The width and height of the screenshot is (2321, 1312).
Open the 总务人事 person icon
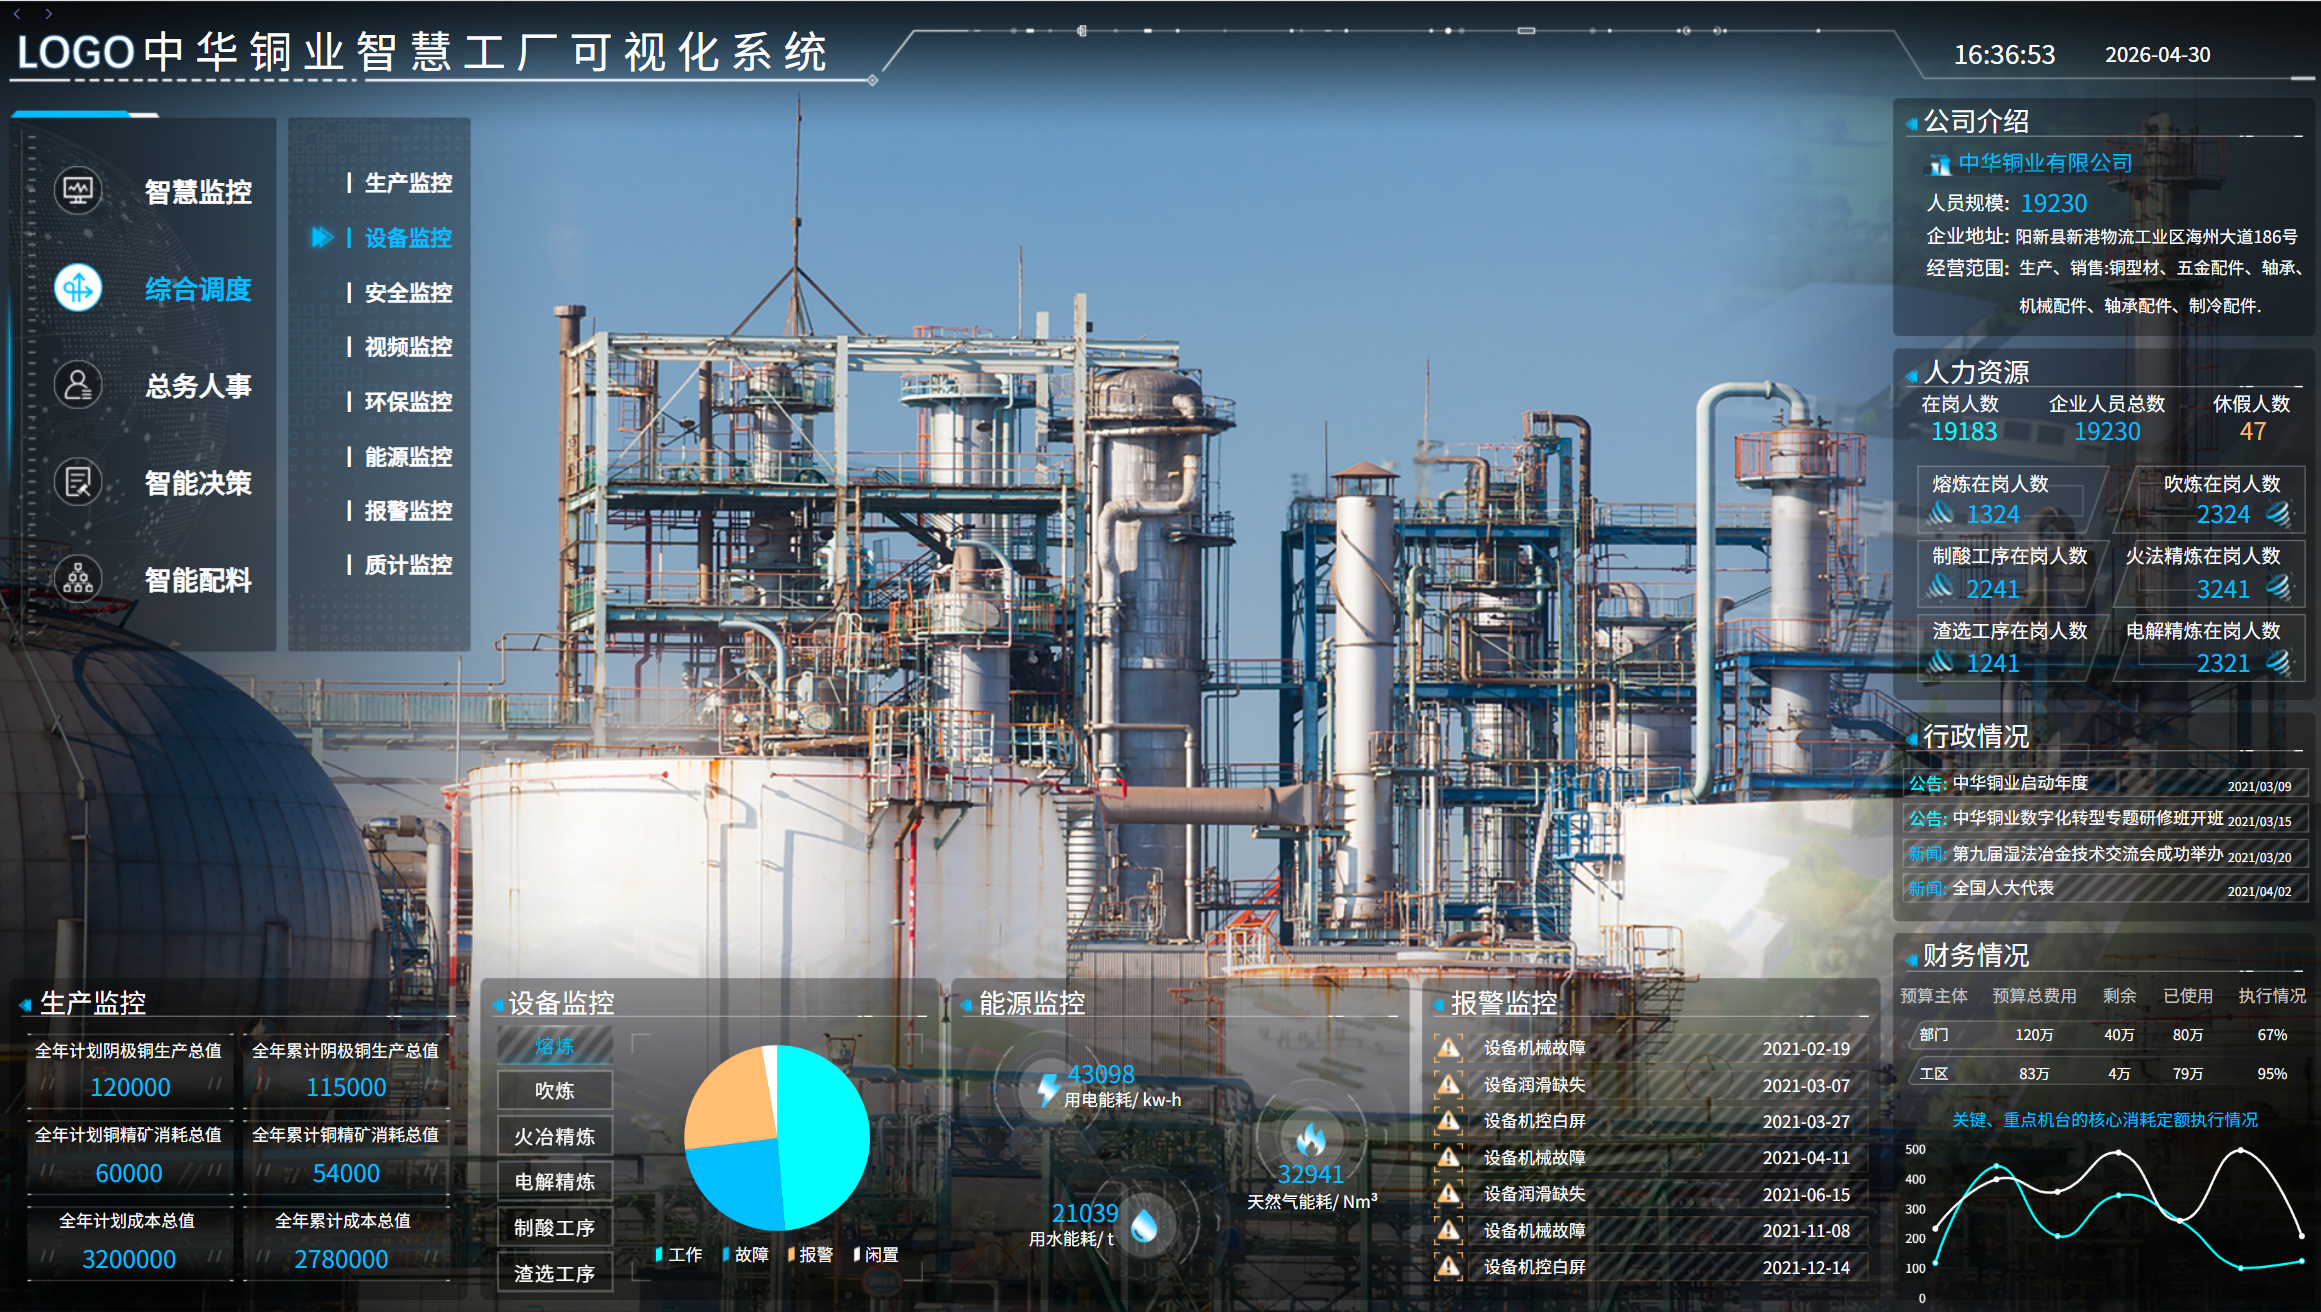point(78,385)
